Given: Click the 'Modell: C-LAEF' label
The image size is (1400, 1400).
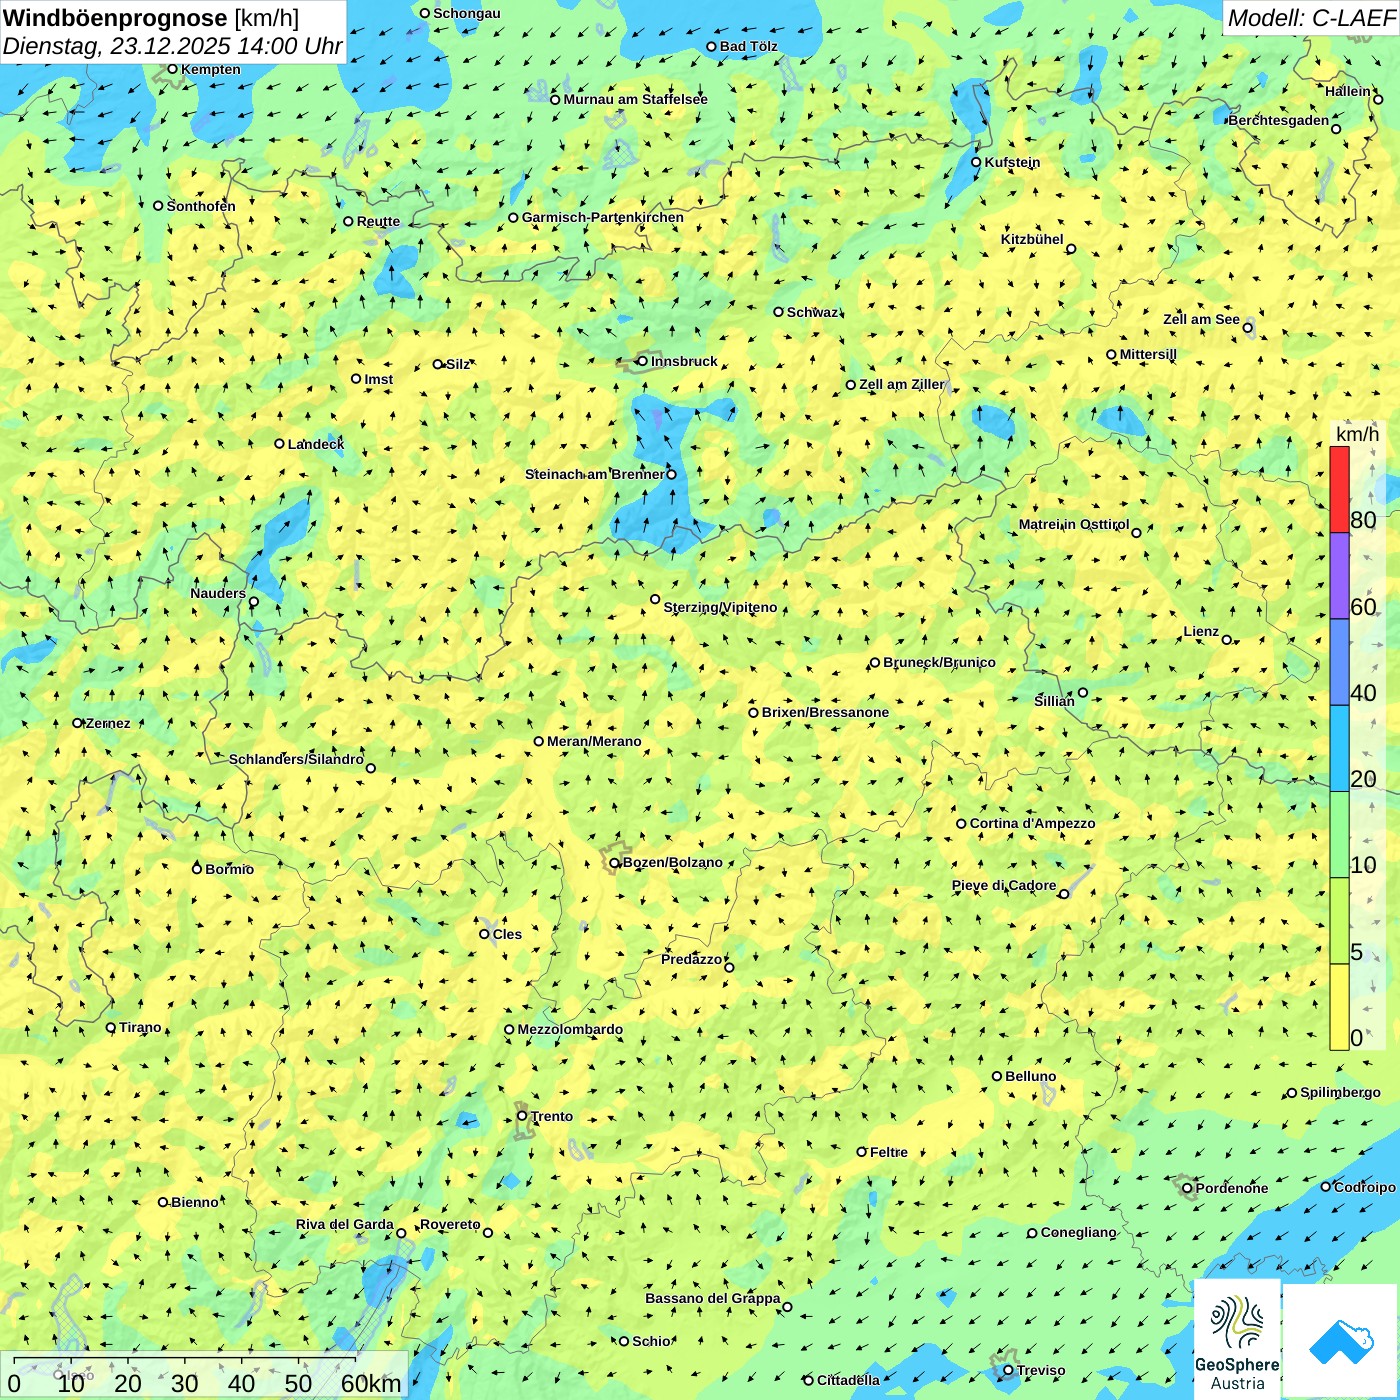Looking at the screenshot, I should 1311,18.
